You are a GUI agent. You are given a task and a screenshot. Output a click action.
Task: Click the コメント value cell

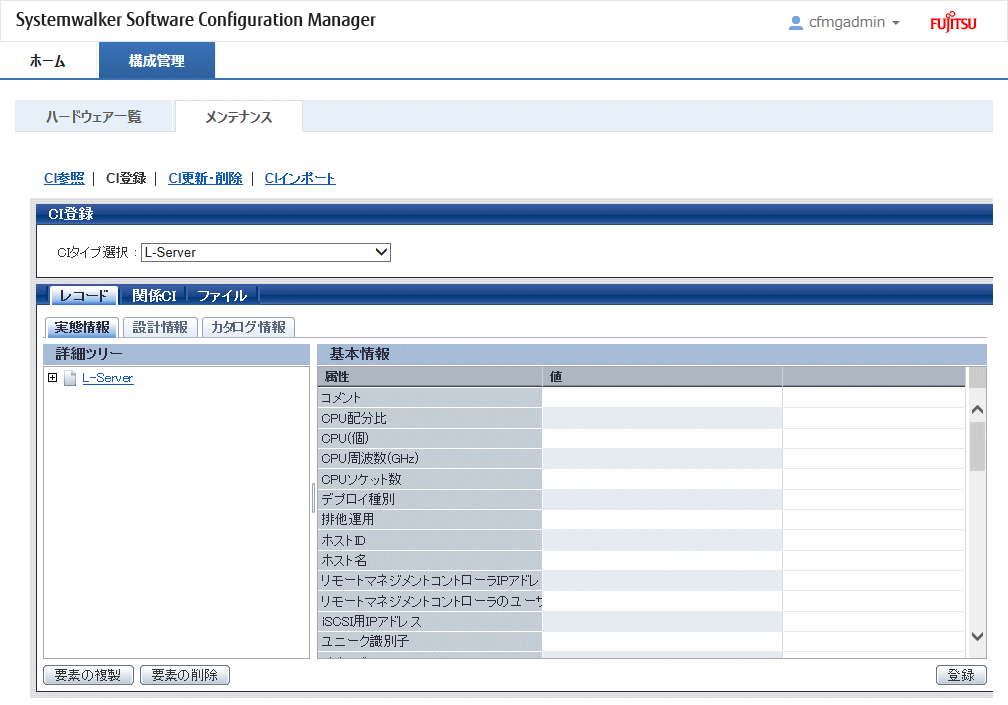[662, 398]
